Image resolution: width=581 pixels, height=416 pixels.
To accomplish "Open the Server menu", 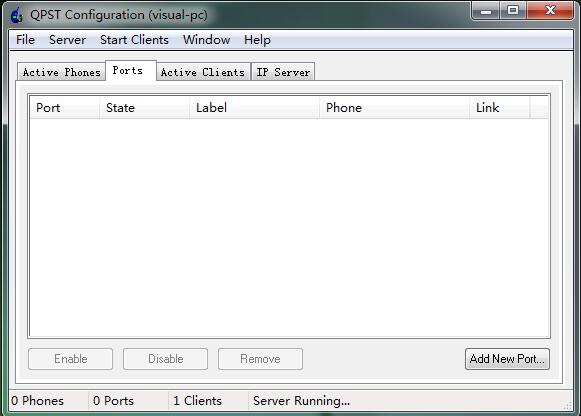I will point(67,40).
